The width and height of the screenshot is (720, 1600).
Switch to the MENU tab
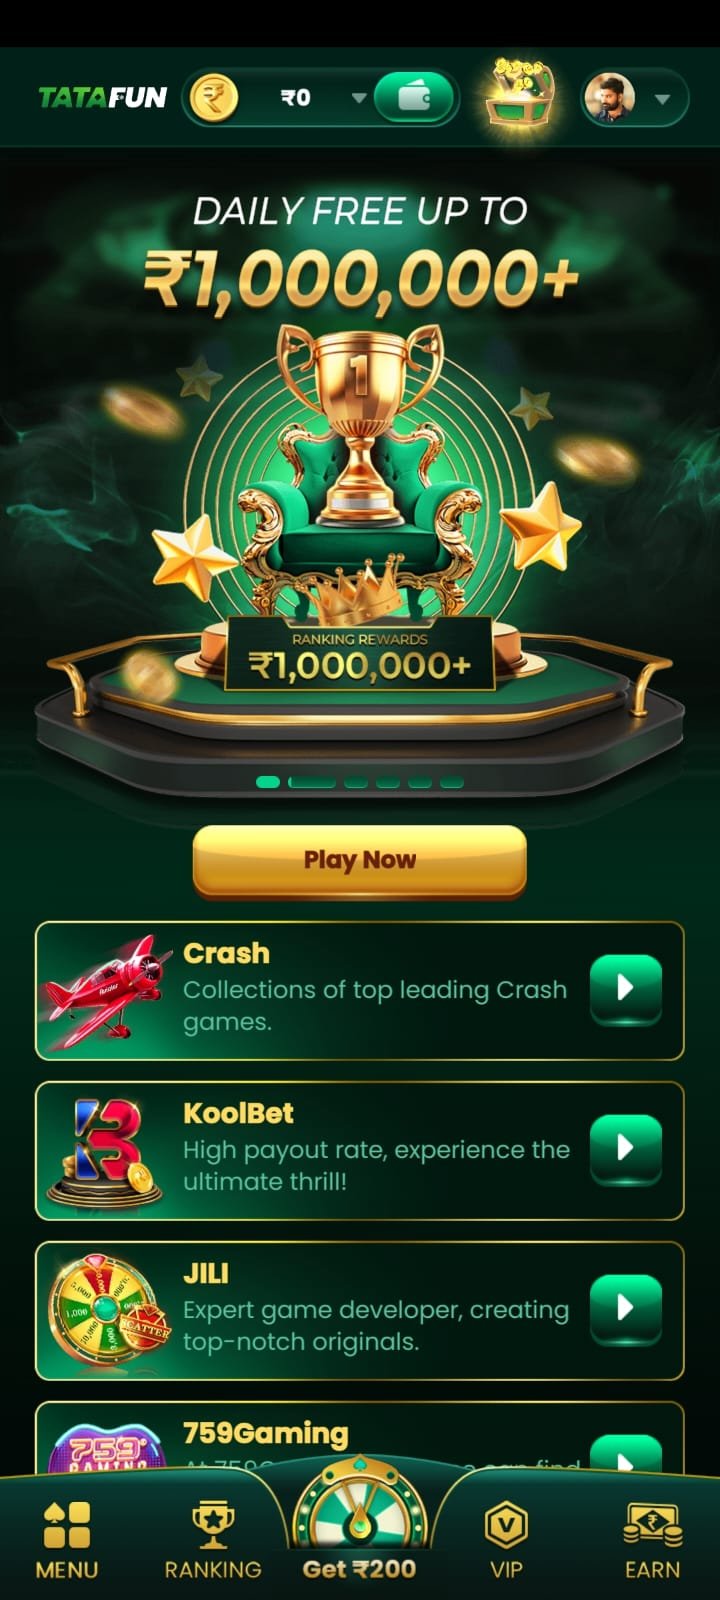click(67, 1539)
